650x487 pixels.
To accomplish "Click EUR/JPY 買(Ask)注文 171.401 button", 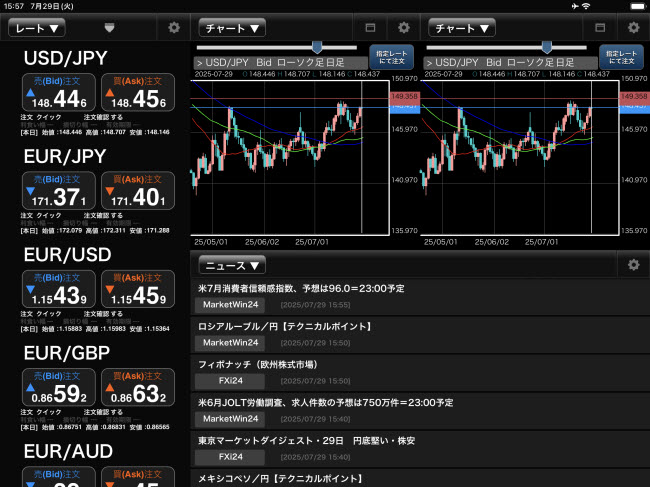I will click(138, 191).
